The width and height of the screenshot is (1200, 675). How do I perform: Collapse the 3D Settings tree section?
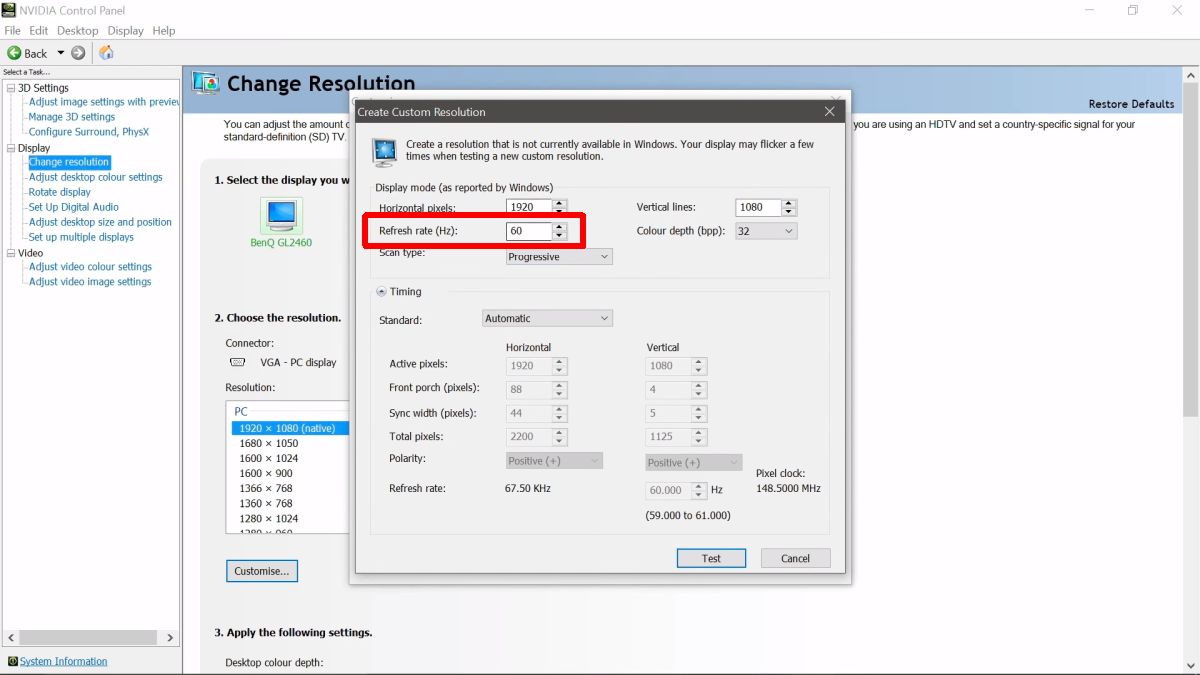(9, 87)
